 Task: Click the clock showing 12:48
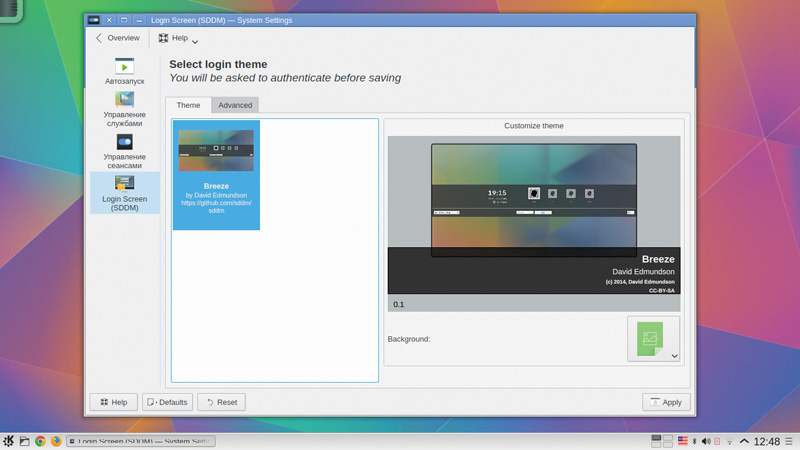click(x=767, y=442)
